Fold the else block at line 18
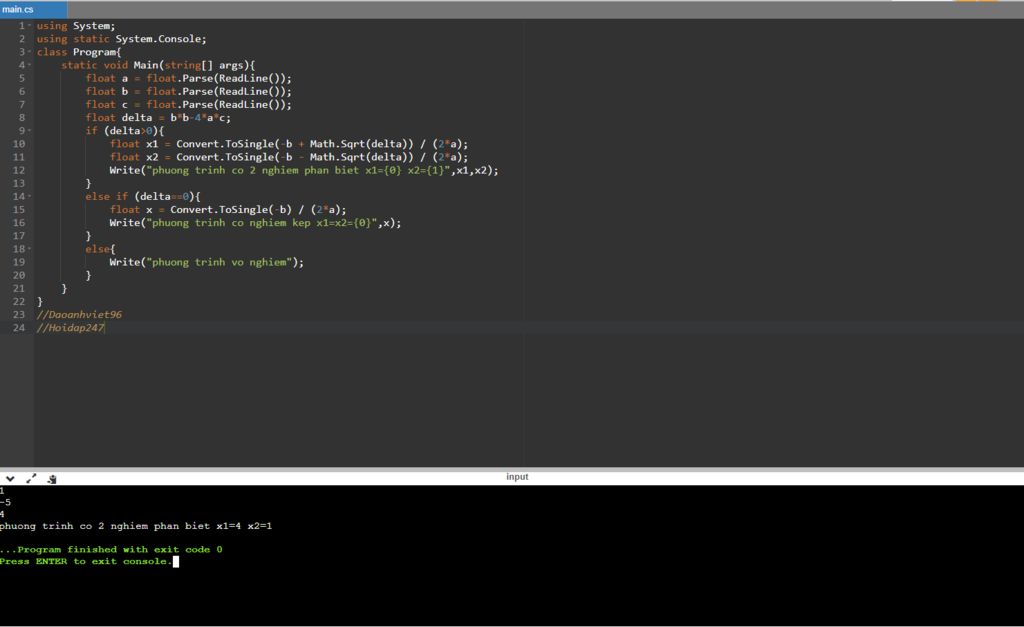The image size is (1024, 627). [29, 249]
